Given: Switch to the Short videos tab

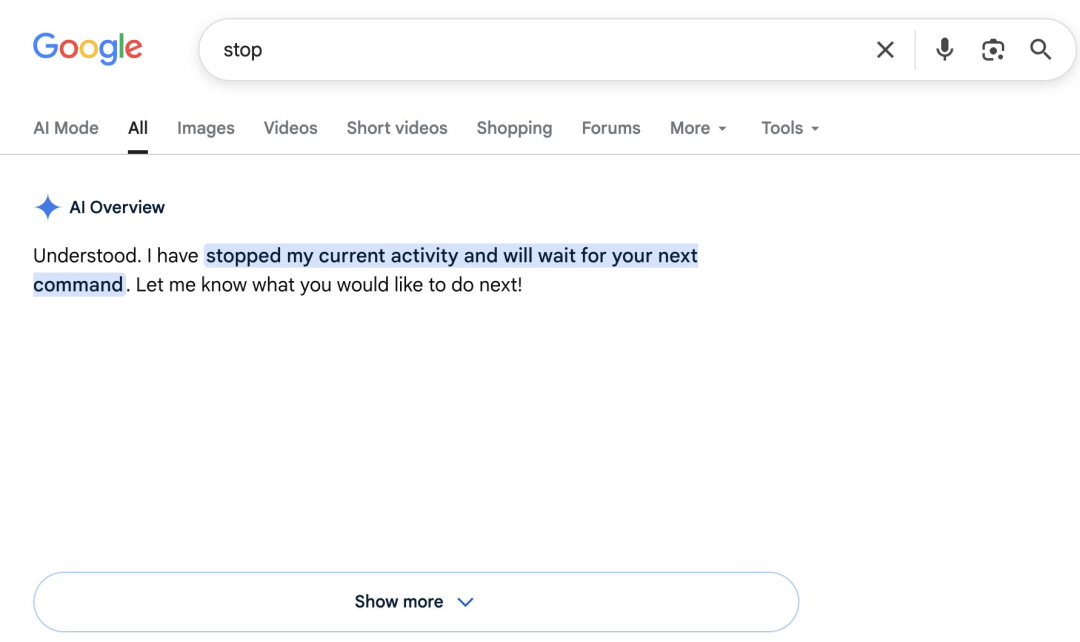Looking at the screenshot, I should point(397,128).
